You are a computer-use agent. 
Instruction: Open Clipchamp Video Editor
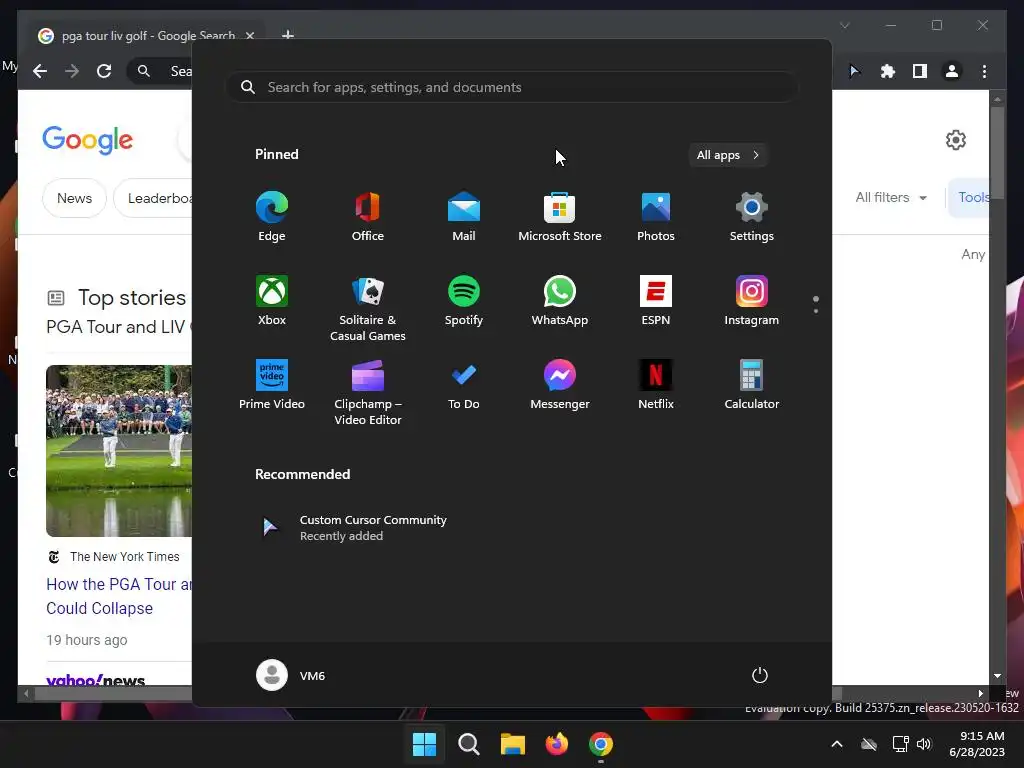(x=368, y=392)
